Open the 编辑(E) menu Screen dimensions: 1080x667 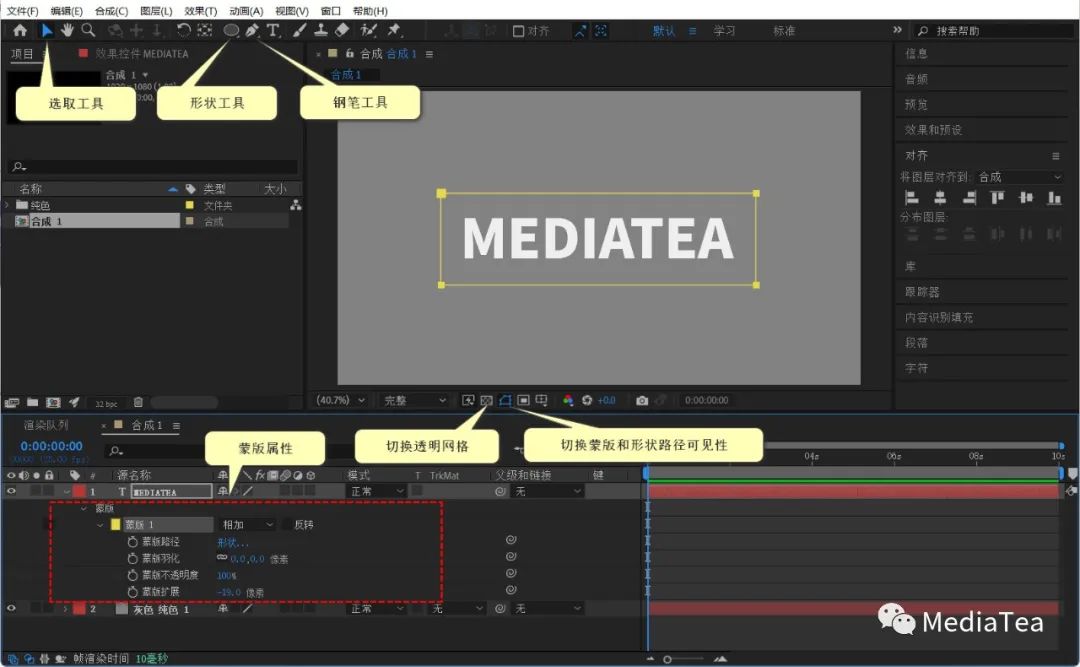pos(66,11)
